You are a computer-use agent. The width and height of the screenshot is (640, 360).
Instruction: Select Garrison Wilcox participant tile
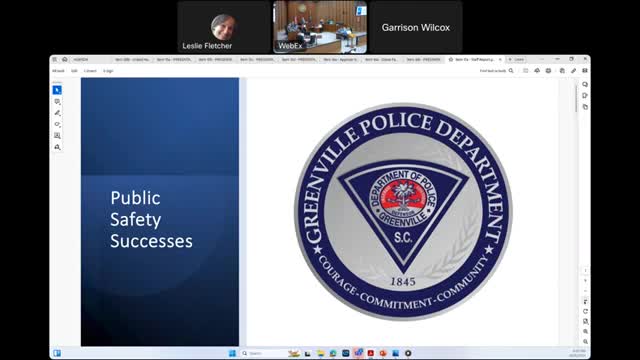(416, 27)
